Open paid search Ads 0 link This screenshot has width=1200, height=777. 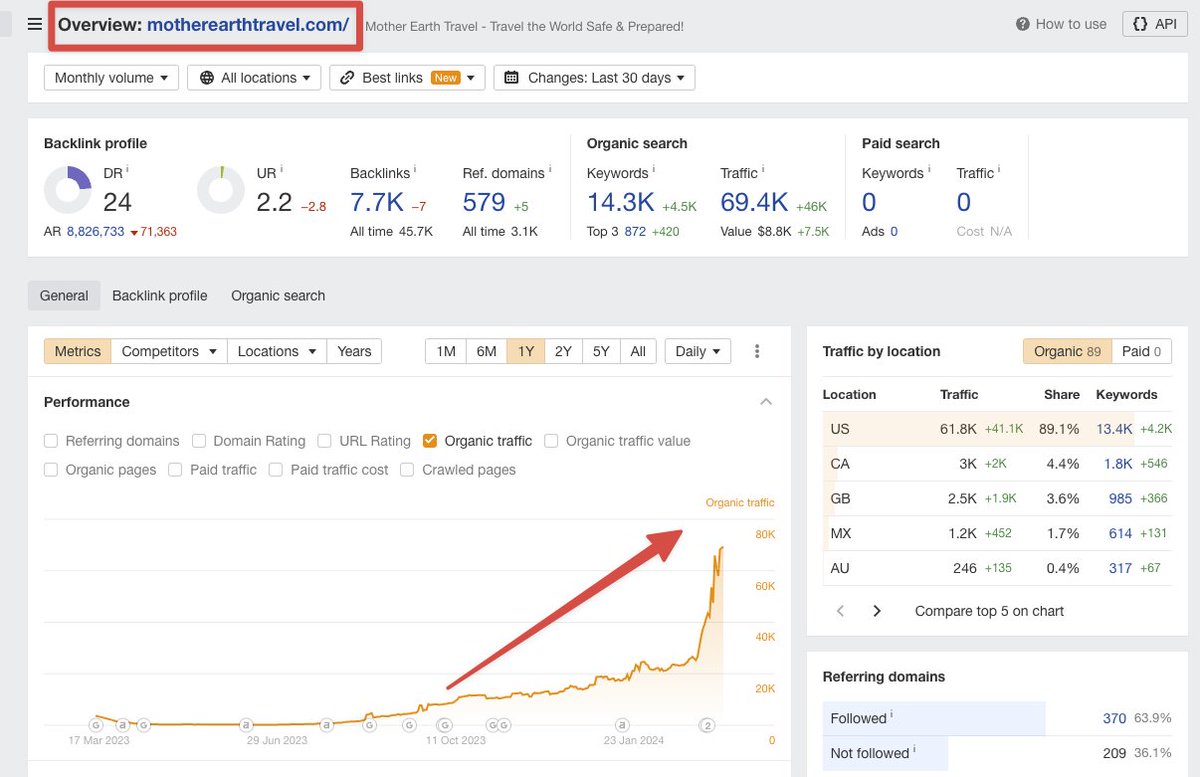893,232
